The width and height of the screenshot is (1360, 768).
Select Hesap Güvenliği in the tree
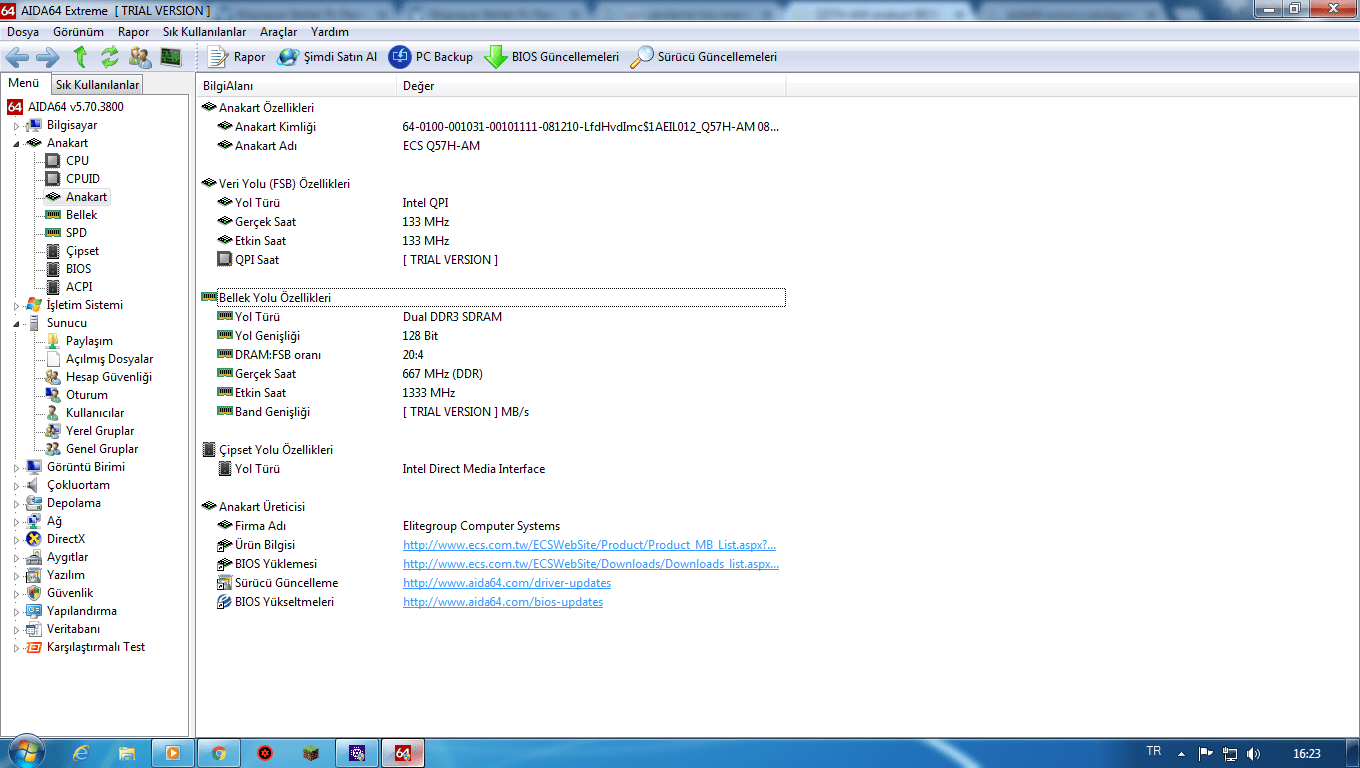[109, 377]
